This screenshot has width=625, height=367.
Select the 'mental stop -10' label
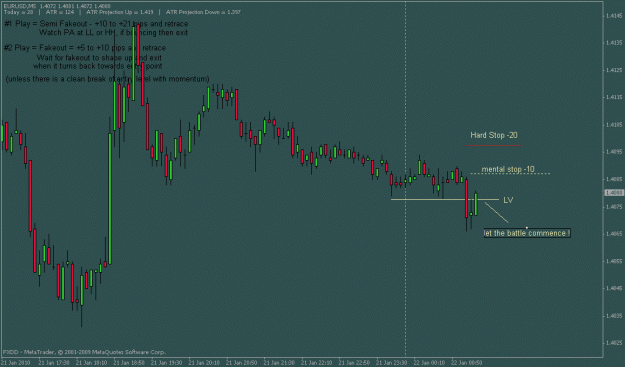point(508,169)
